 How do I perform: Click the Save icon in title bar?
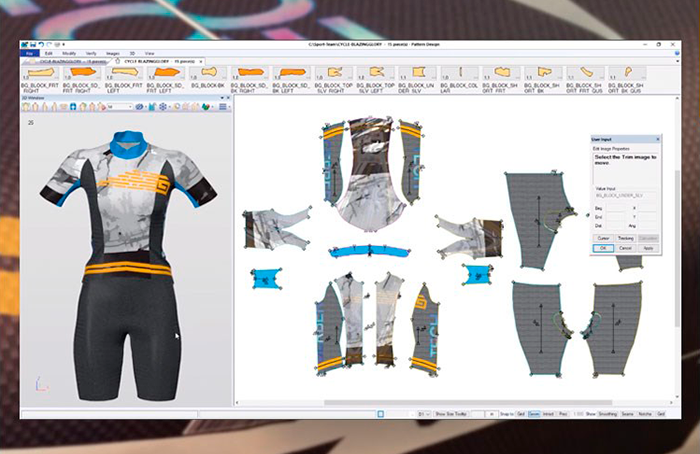click(33, 45)
